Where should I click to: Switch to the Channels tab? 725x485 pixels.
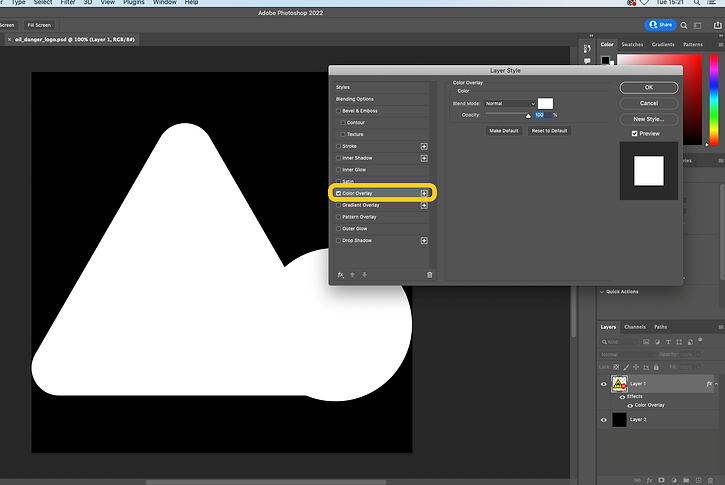click(x=635, y=327)
